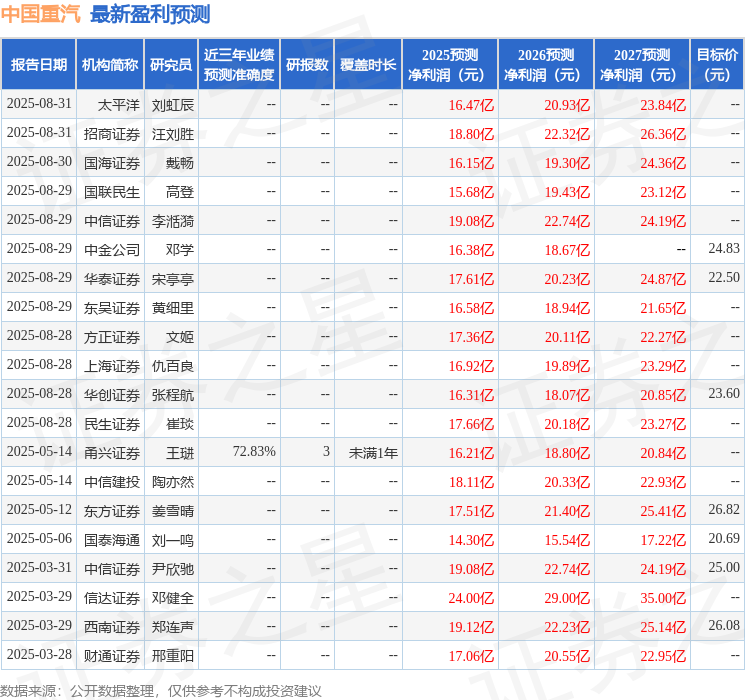Select the 机构简称 column header
This screenshot has width=745, height=700.
(x=110, y=65)
